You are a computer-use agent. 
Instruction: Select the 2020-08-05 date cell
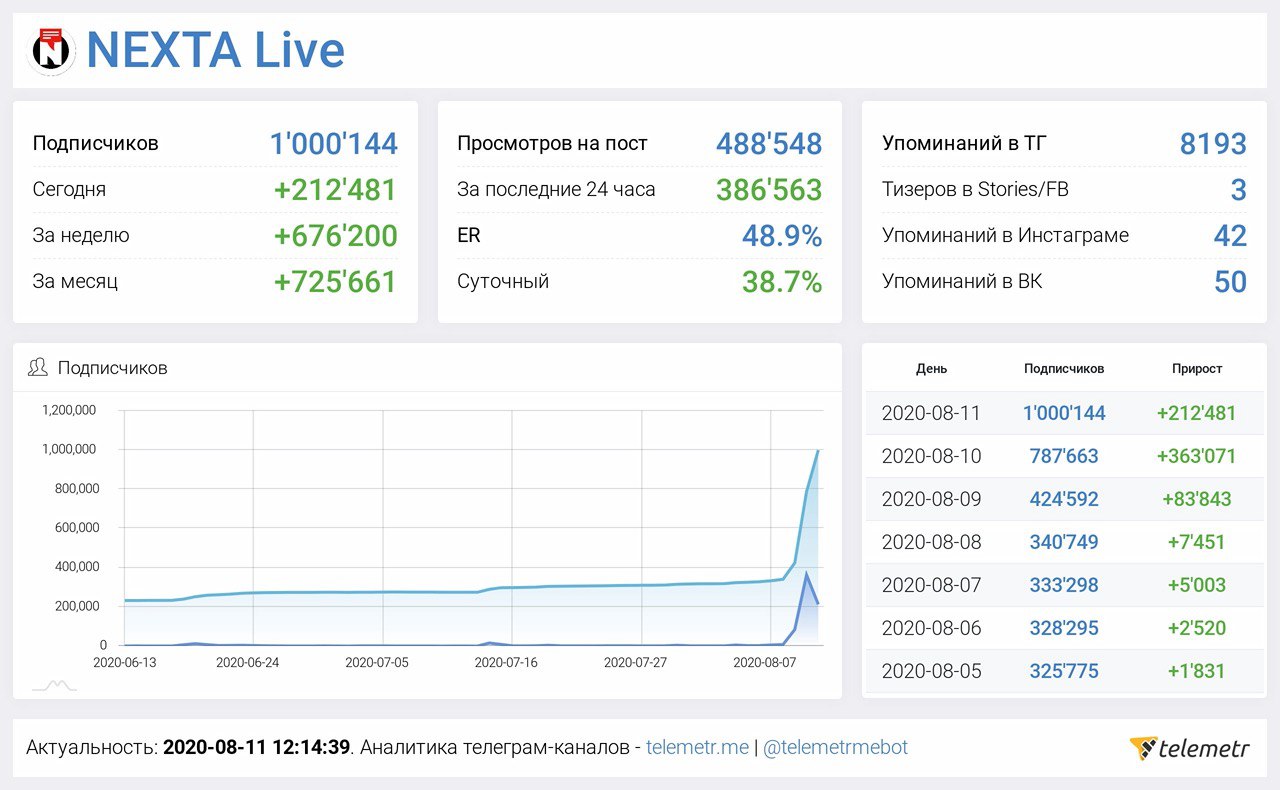[x=931, y=671]
